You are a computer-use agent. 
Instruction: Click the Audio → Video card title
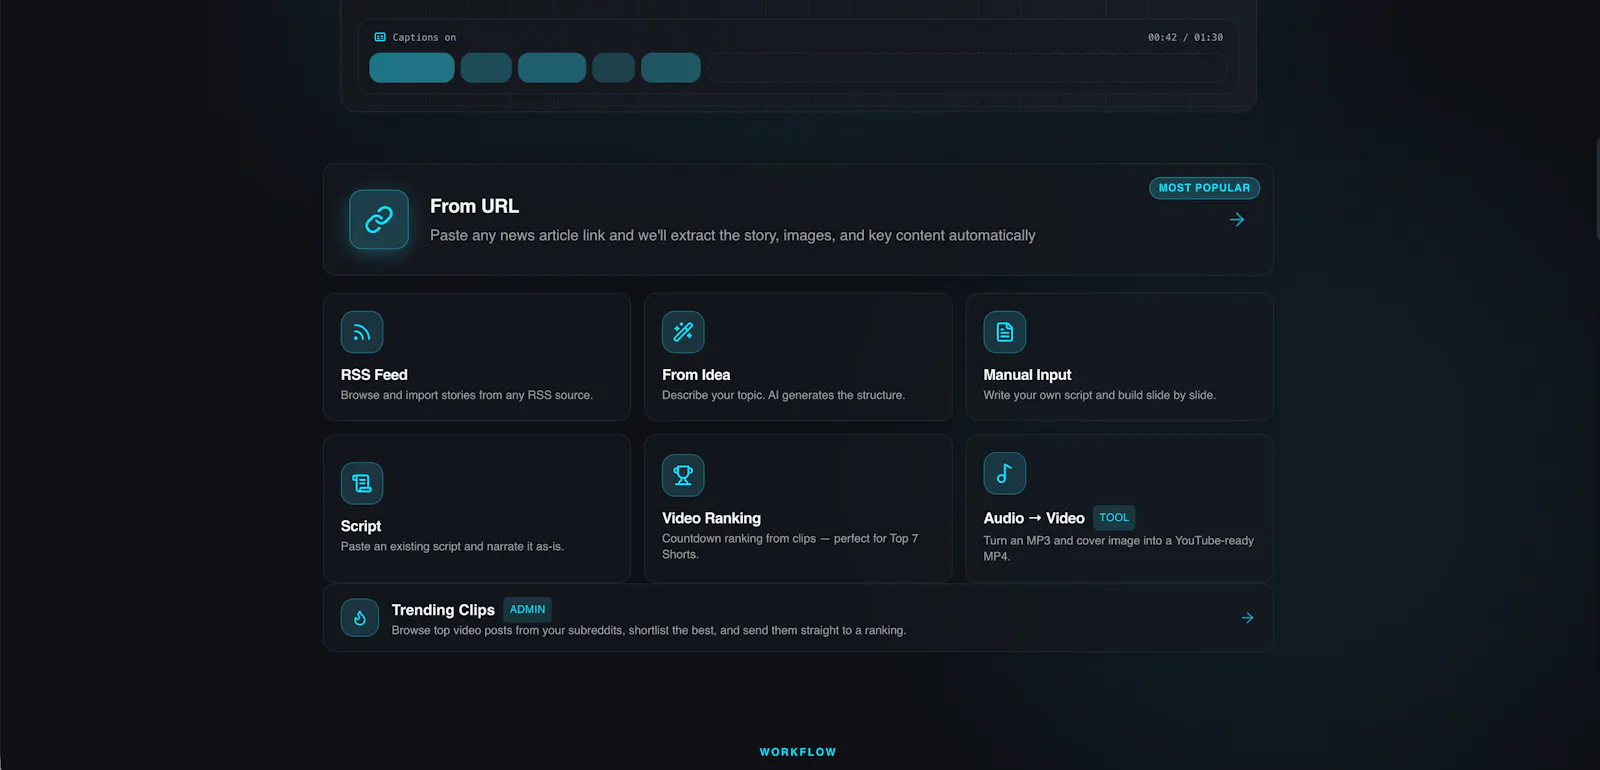coord(1034,518)
